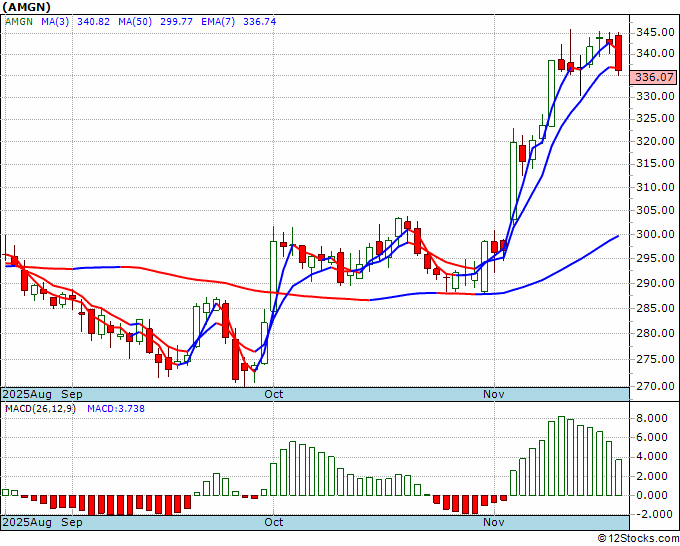
Task: Click the (AMGN) chart title
Action: point(26,7)
